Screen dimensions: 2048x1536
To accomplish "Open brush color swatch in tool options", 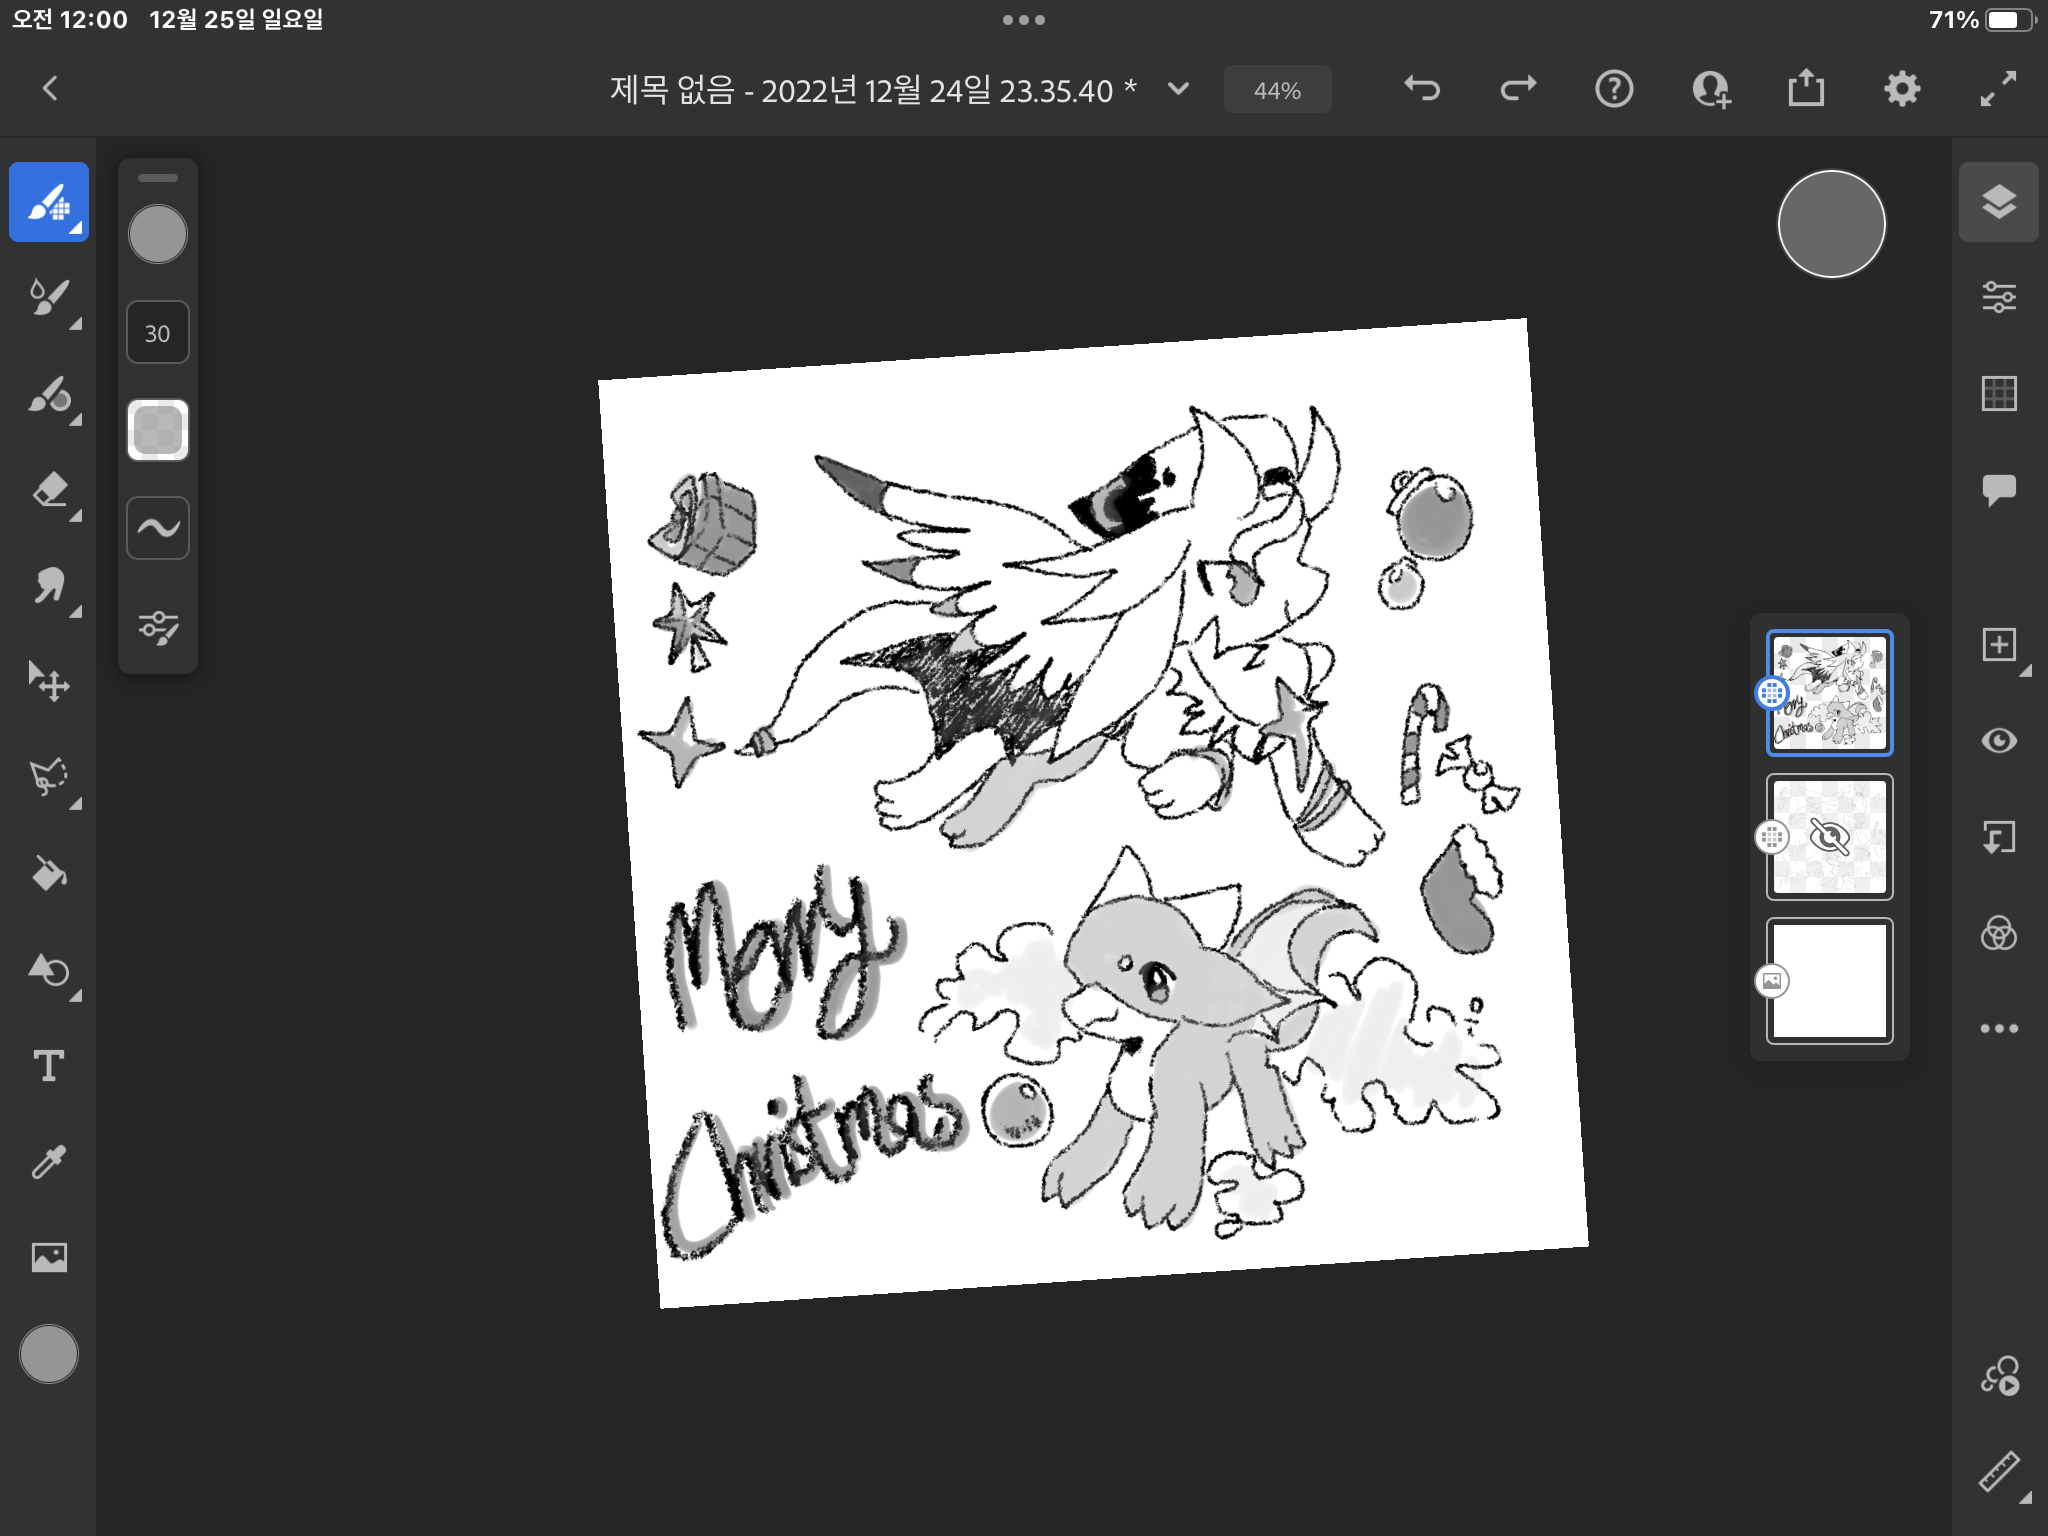I will coord(158,235).
